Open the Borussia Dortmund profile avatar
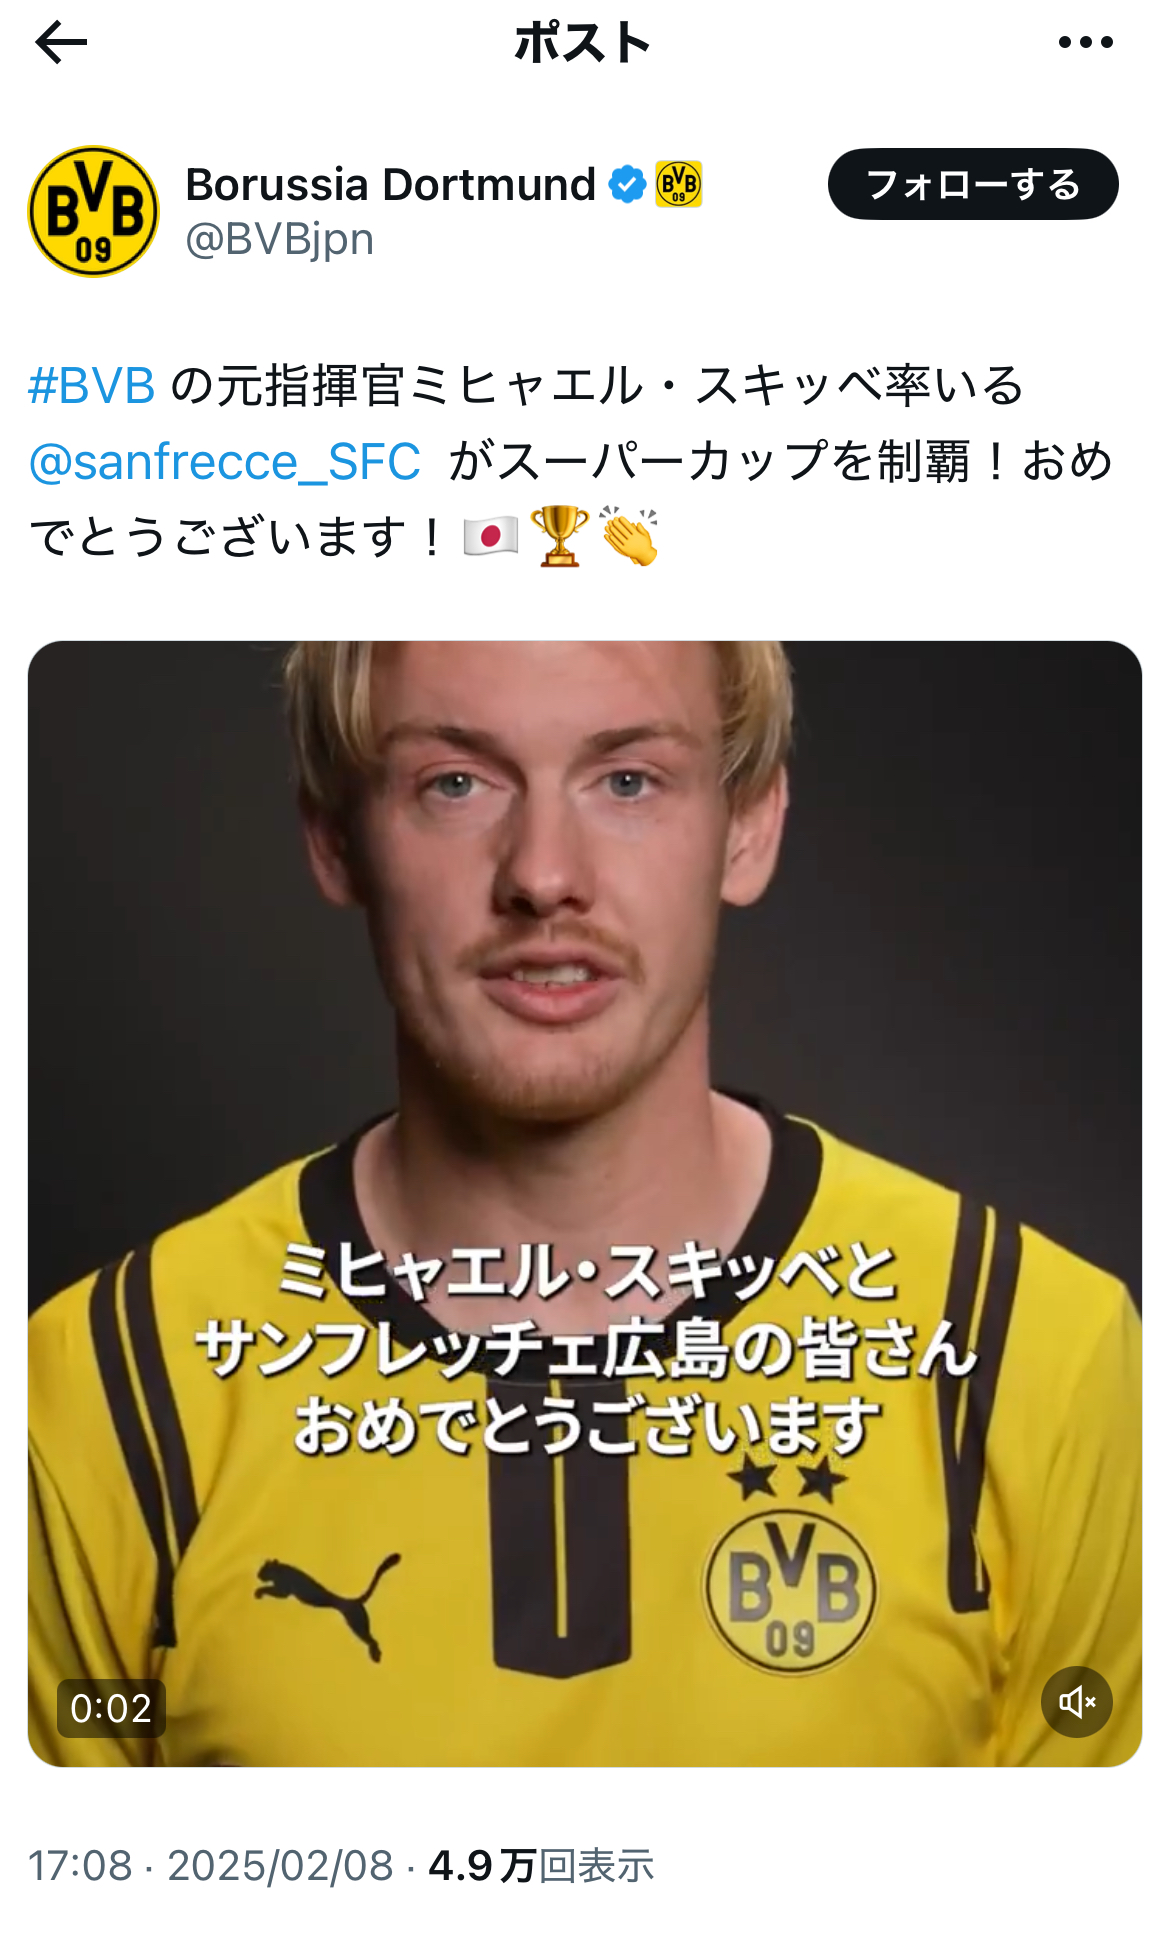Viewport: 1170px width, 1935px height. (93, 211)
